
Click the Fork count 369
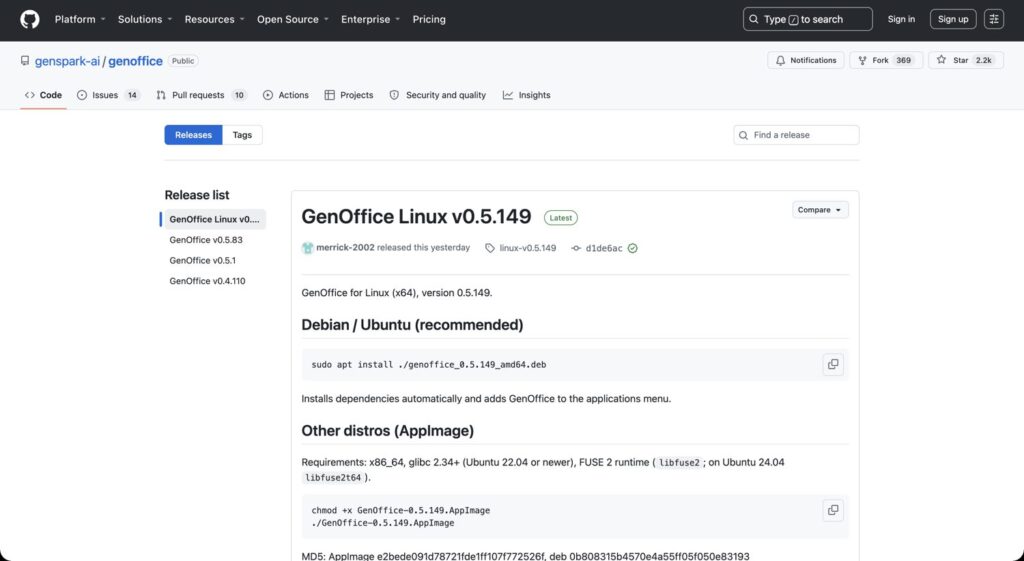click(903, 60)
